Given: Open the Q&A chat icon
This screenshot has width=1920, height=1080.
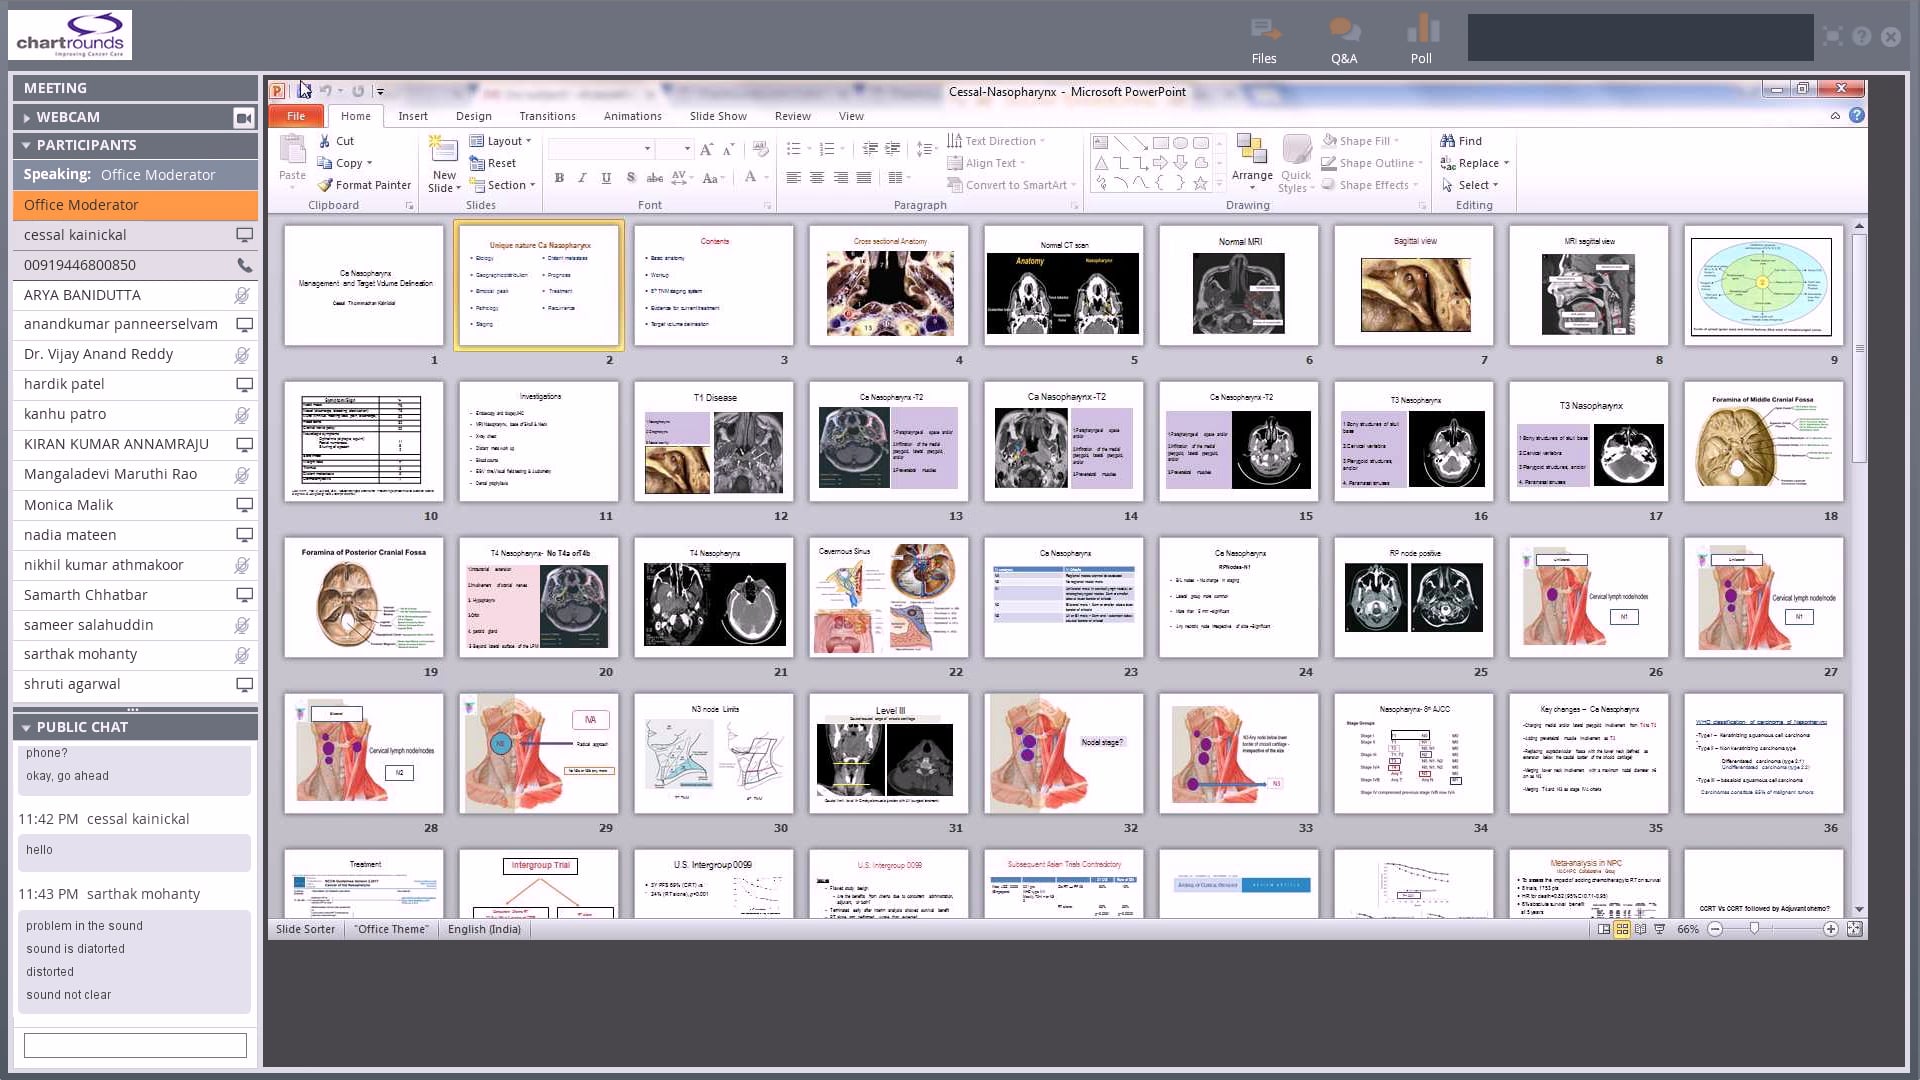Looking at the screenshot, I should [x=1344, y=30].
